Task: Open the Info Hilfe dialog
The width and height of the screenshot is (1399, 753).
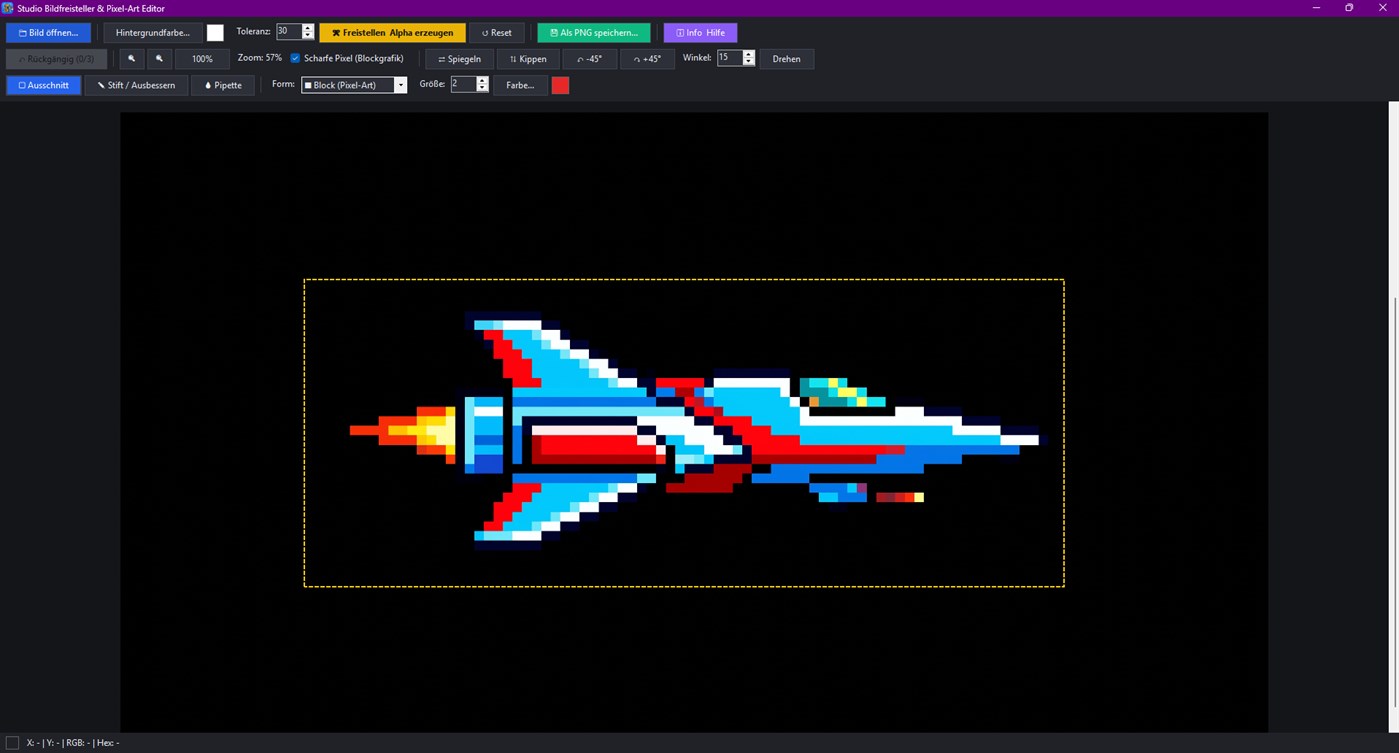Action: point(700,33)
